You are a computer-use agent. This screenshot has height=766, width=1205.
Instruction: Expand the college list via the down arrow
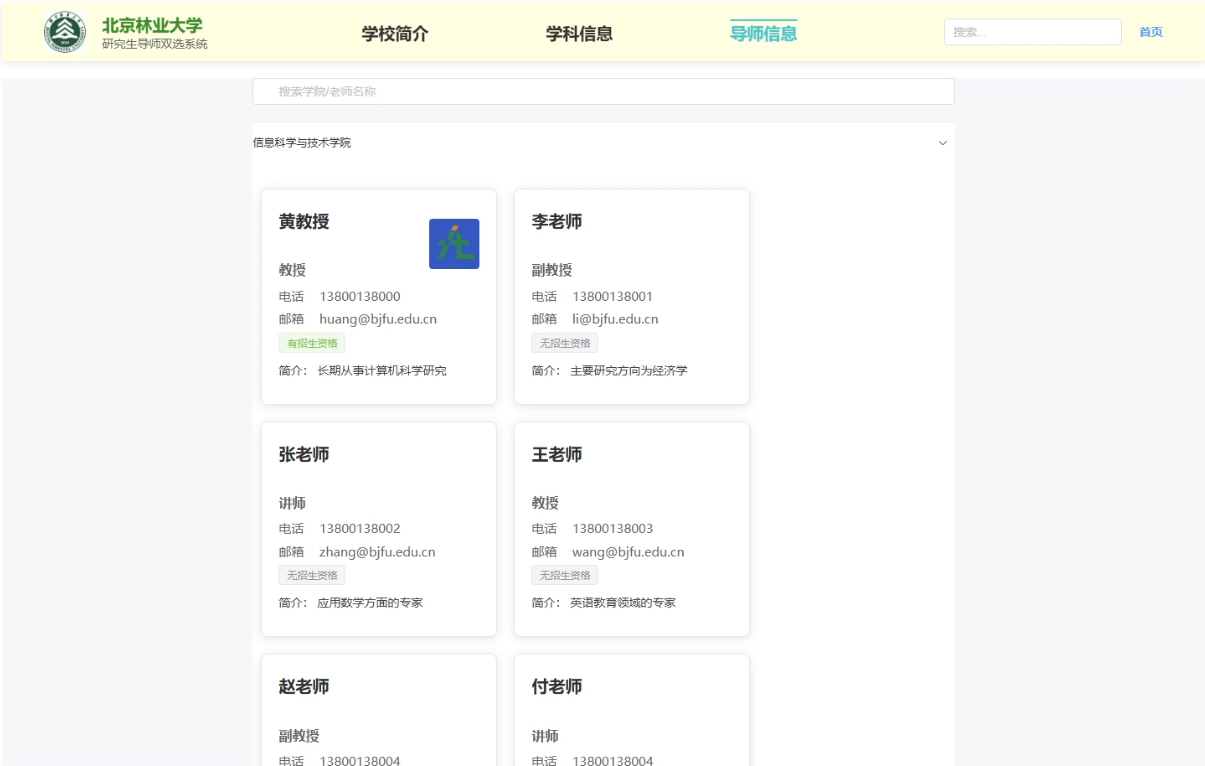click(x=941, y=143)
